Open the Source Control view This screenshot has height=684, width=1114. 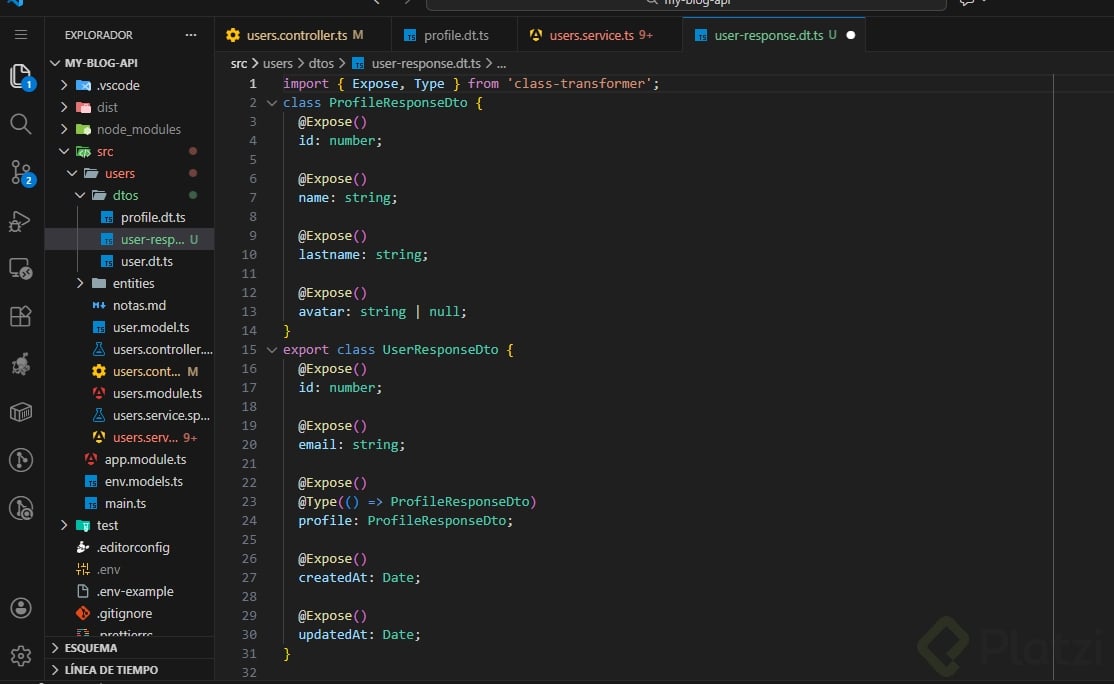[x=21, y=173]
